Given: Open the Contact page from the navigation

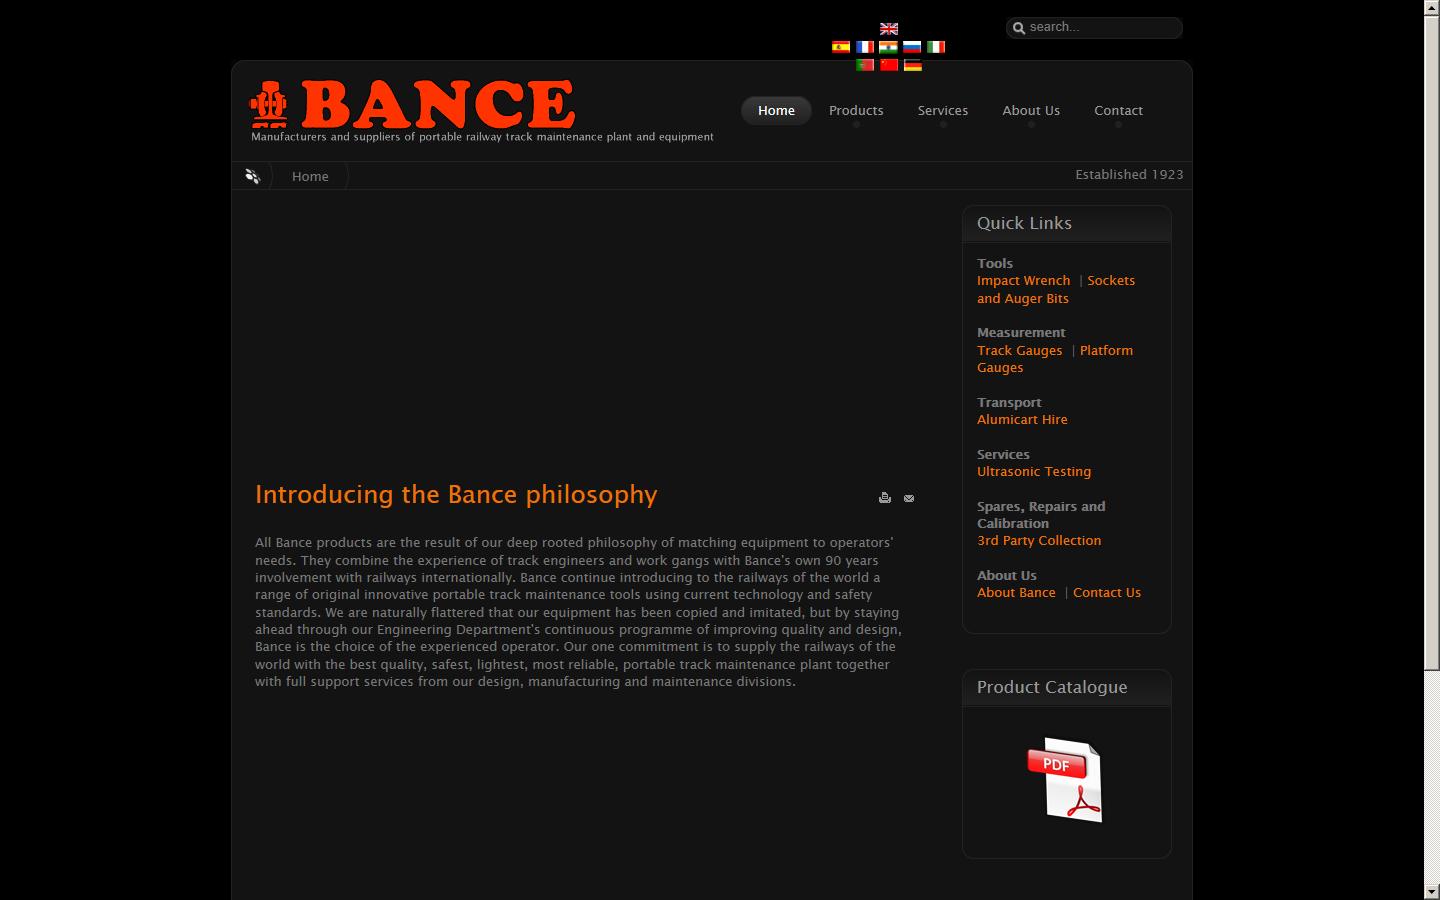Looking at the screenshot, I should coord(1118,110).
